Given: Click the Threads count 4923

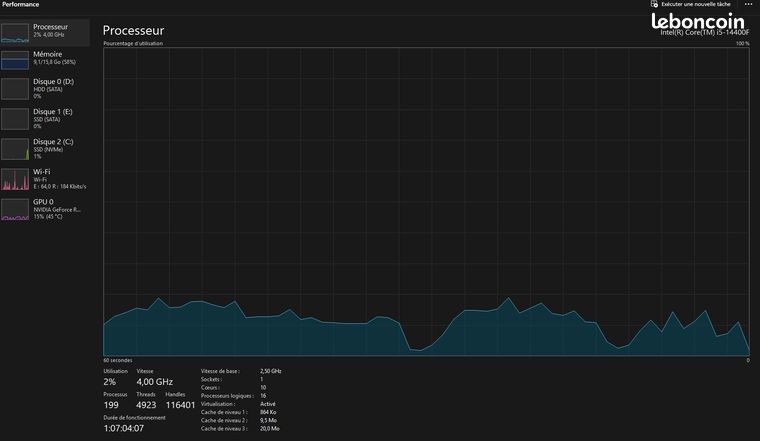Looking at the screenshot, I should [x=146, y=405].
